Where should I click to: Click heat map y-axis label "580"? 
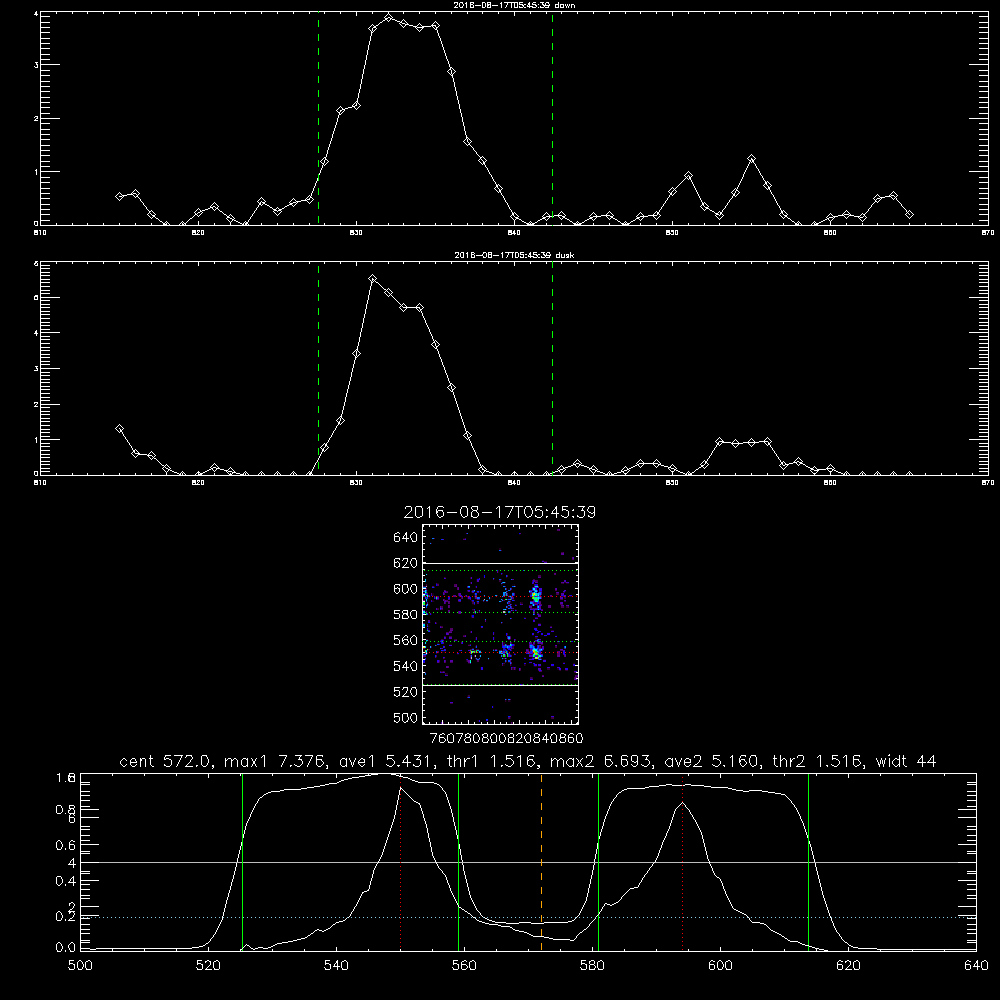coord(406,614)
